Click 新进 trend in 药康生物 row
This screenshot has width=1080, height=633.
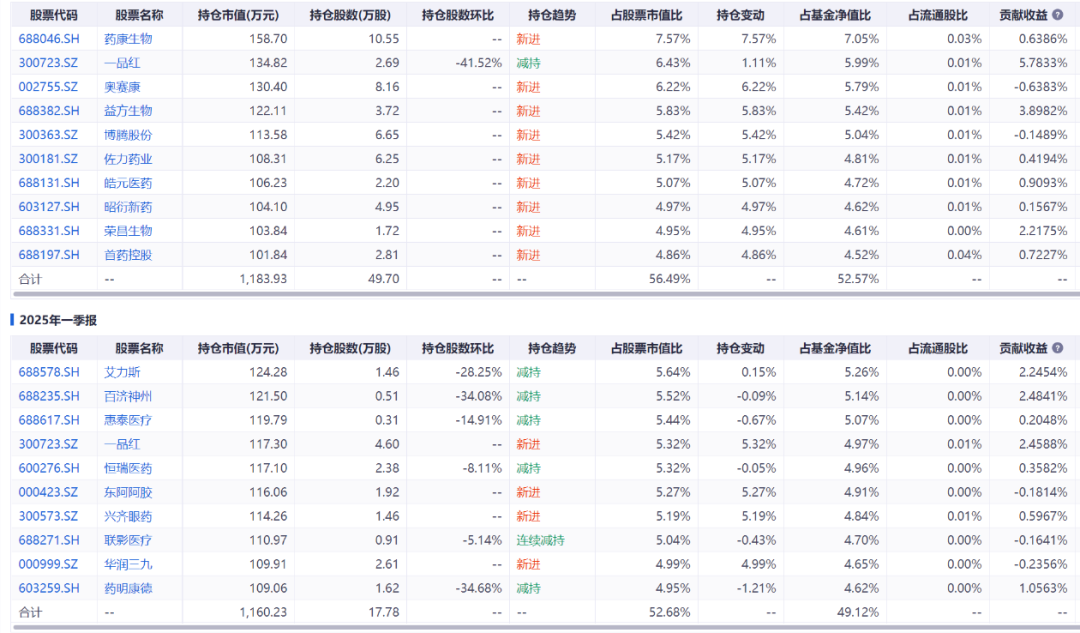tap(528, 39)
